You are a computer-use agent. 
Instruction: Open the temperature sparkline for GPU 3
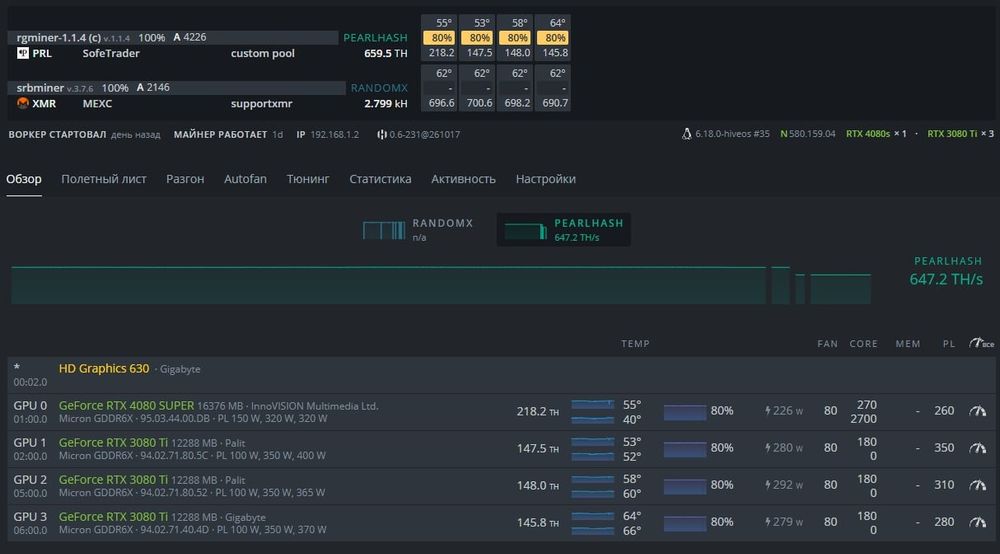point(592,523)
